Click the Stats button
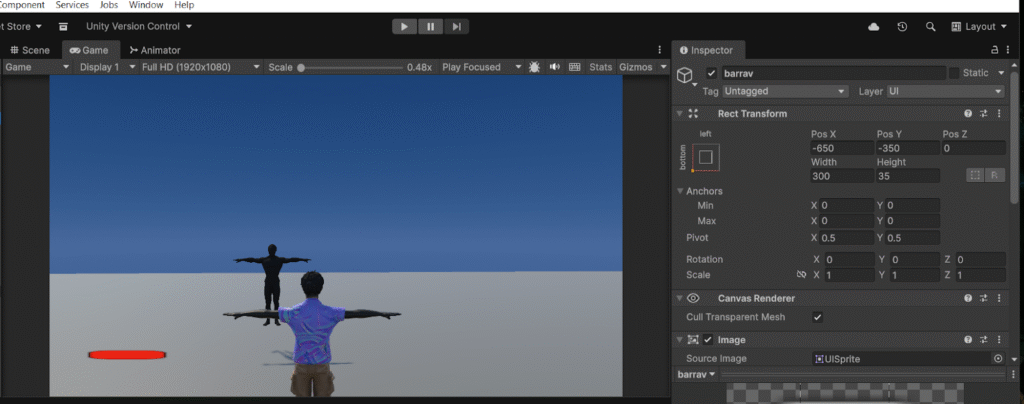 click(x=600, y=67)
